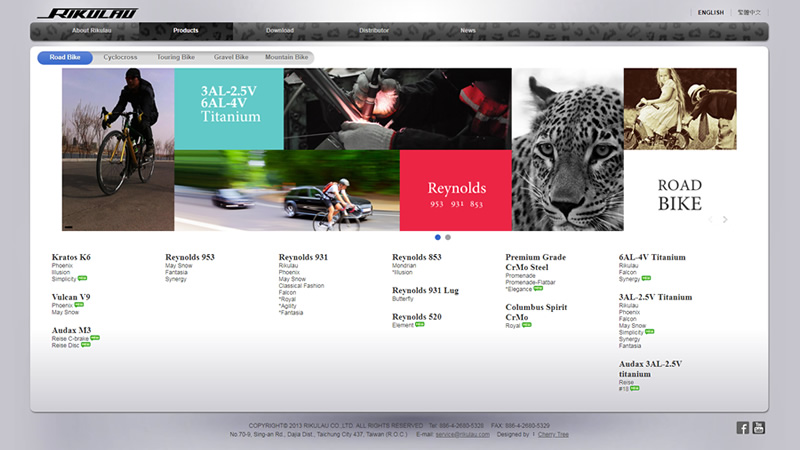Select the first carousel page dot
The width and height of the screenshot is (800, 450).
438,237
